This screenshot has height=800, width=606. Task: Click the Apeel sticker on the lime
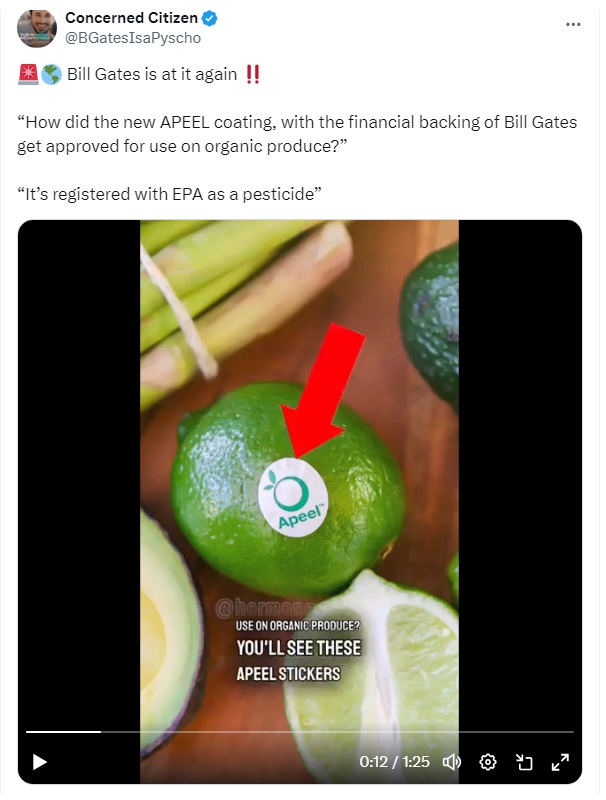point(293,497)
